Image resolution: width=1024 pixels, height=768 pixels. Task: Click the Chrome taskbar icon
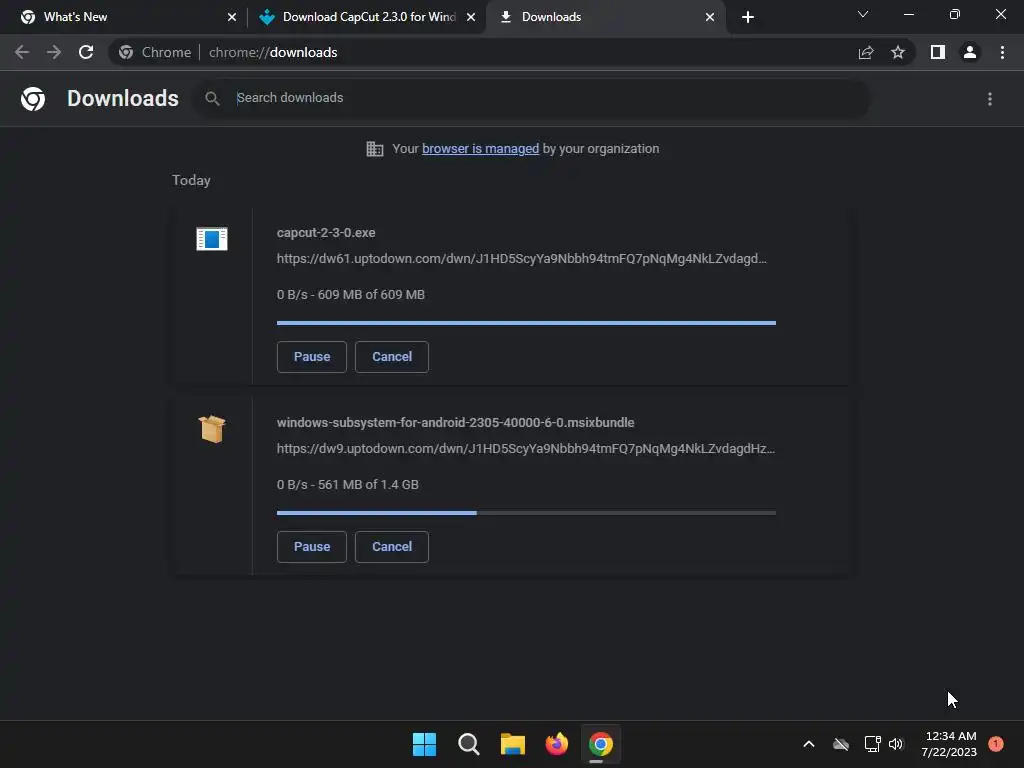(x=601, y=744)
